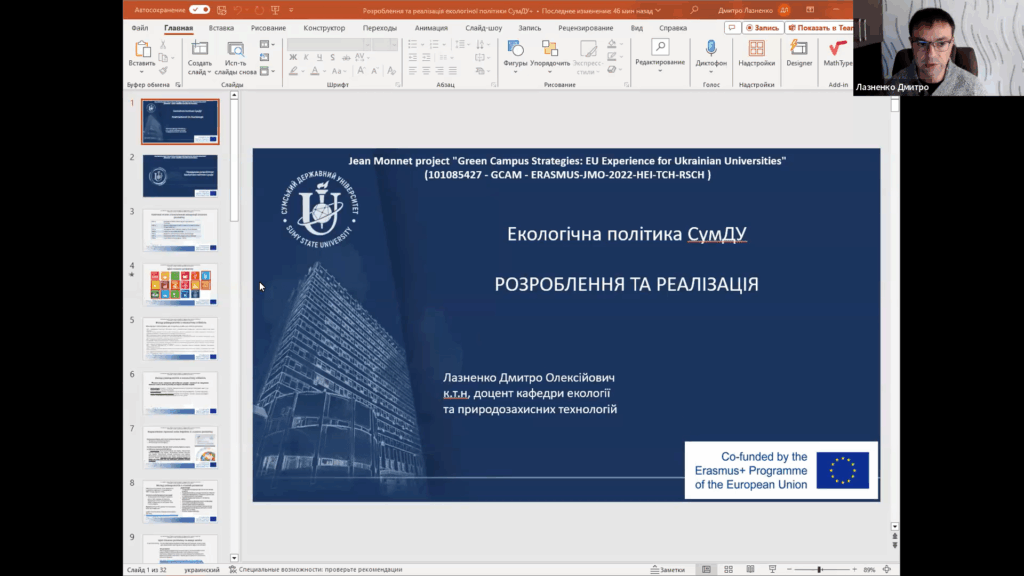This screenshot has height=576, width=1024.
Task: Start the Диктофон microphone dictation
Action: tap(711, 48)
